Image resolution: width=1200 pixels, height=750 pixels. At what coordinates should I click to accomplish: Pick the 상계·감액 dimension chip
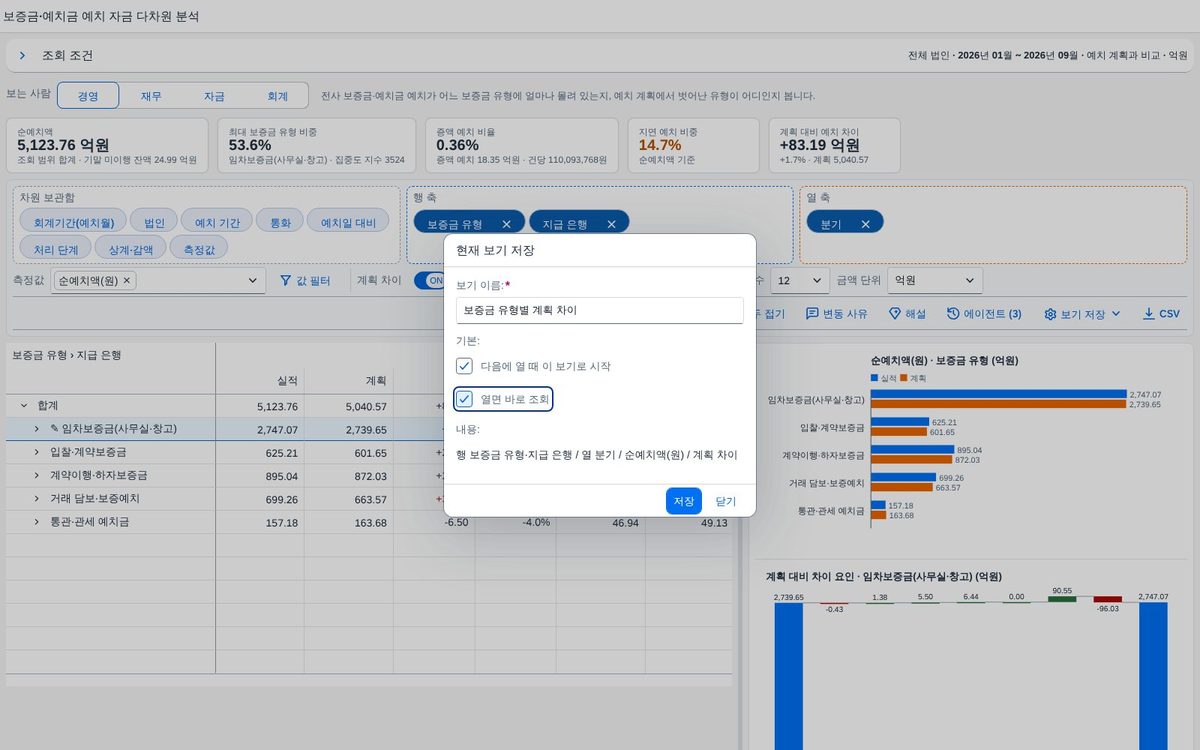131,248
